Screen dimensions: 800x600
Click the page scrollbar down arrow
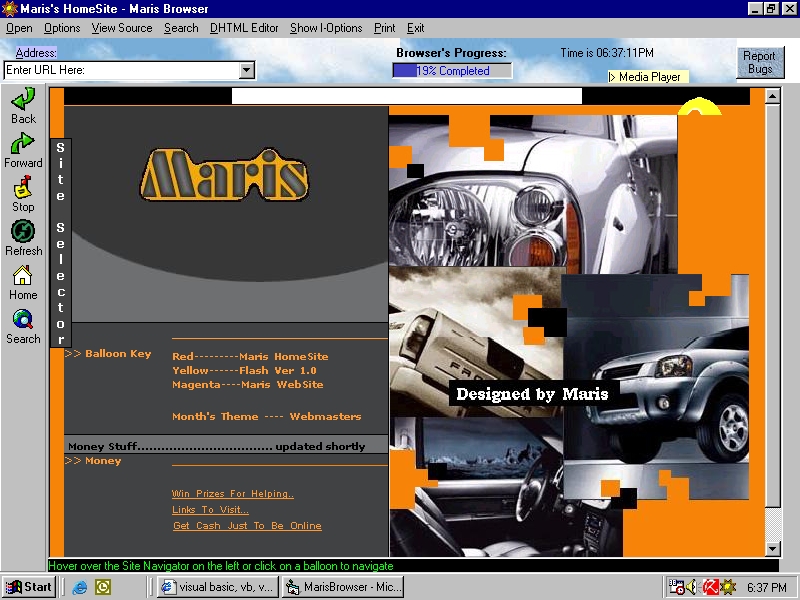(x=772, y=548)
